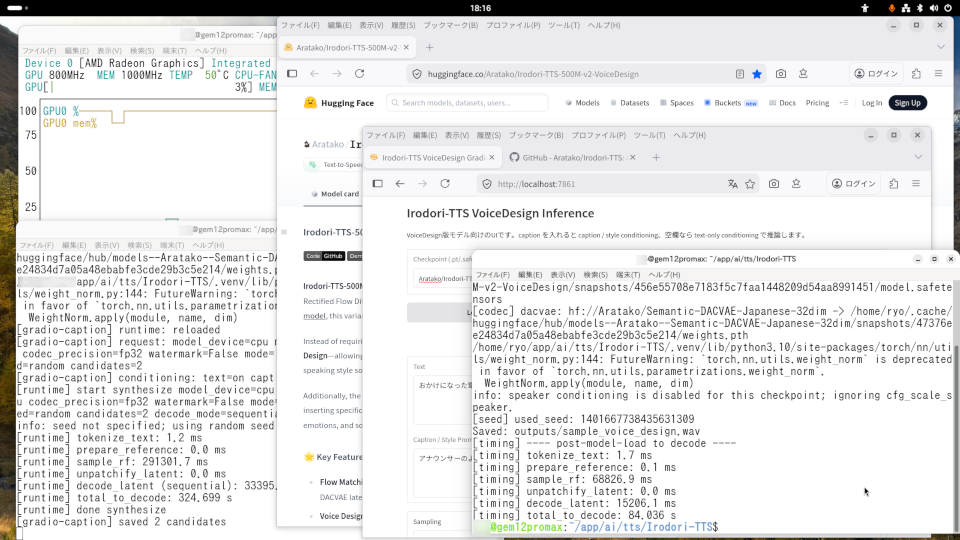Open system volume icon in top panel
The image size is (960, 540).
point(934,8)
